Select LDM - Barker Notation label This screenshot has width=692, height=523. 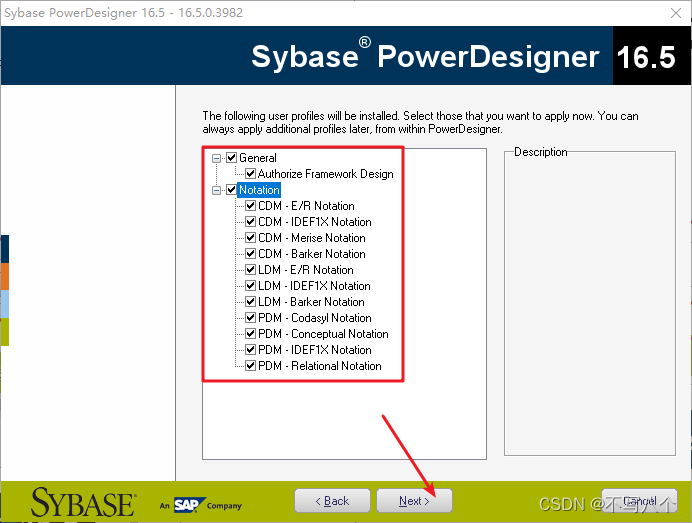coord(311,301)
